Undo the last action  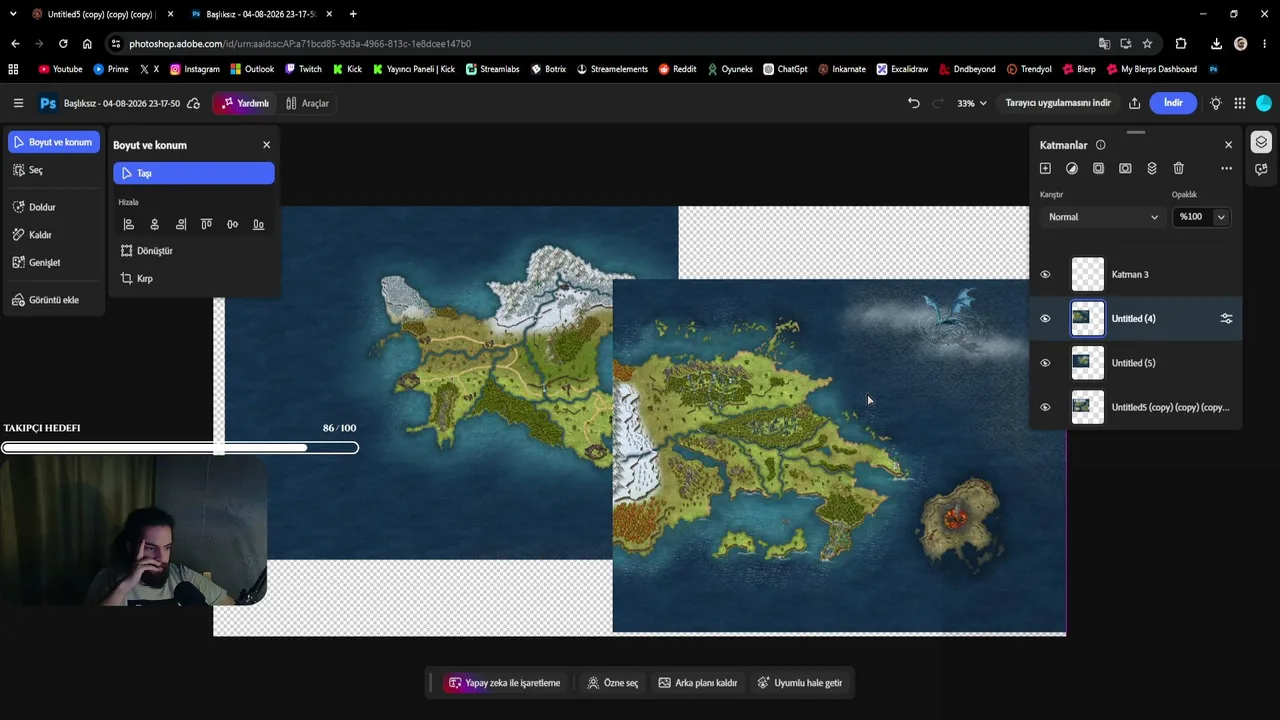(x=913, y=103)
